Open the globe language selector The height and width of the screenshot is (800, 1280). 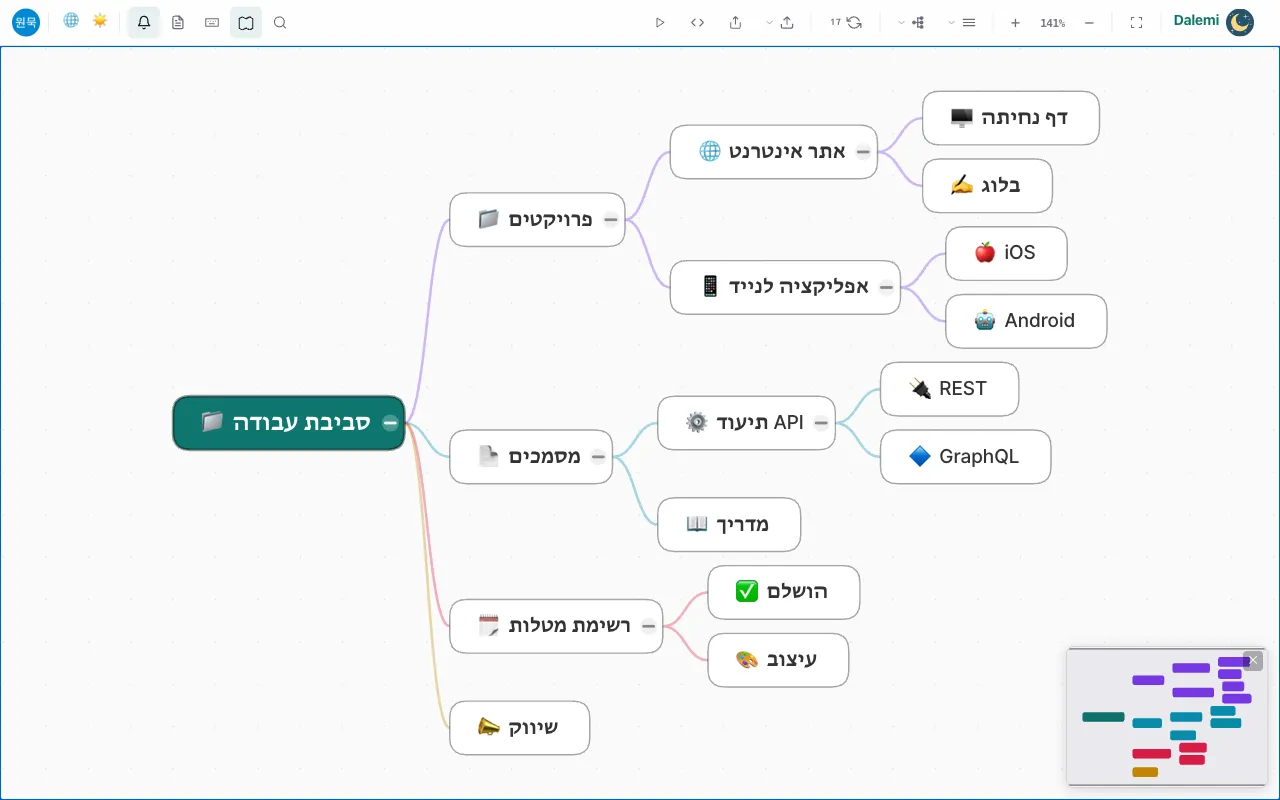click(x=71, y=20)
